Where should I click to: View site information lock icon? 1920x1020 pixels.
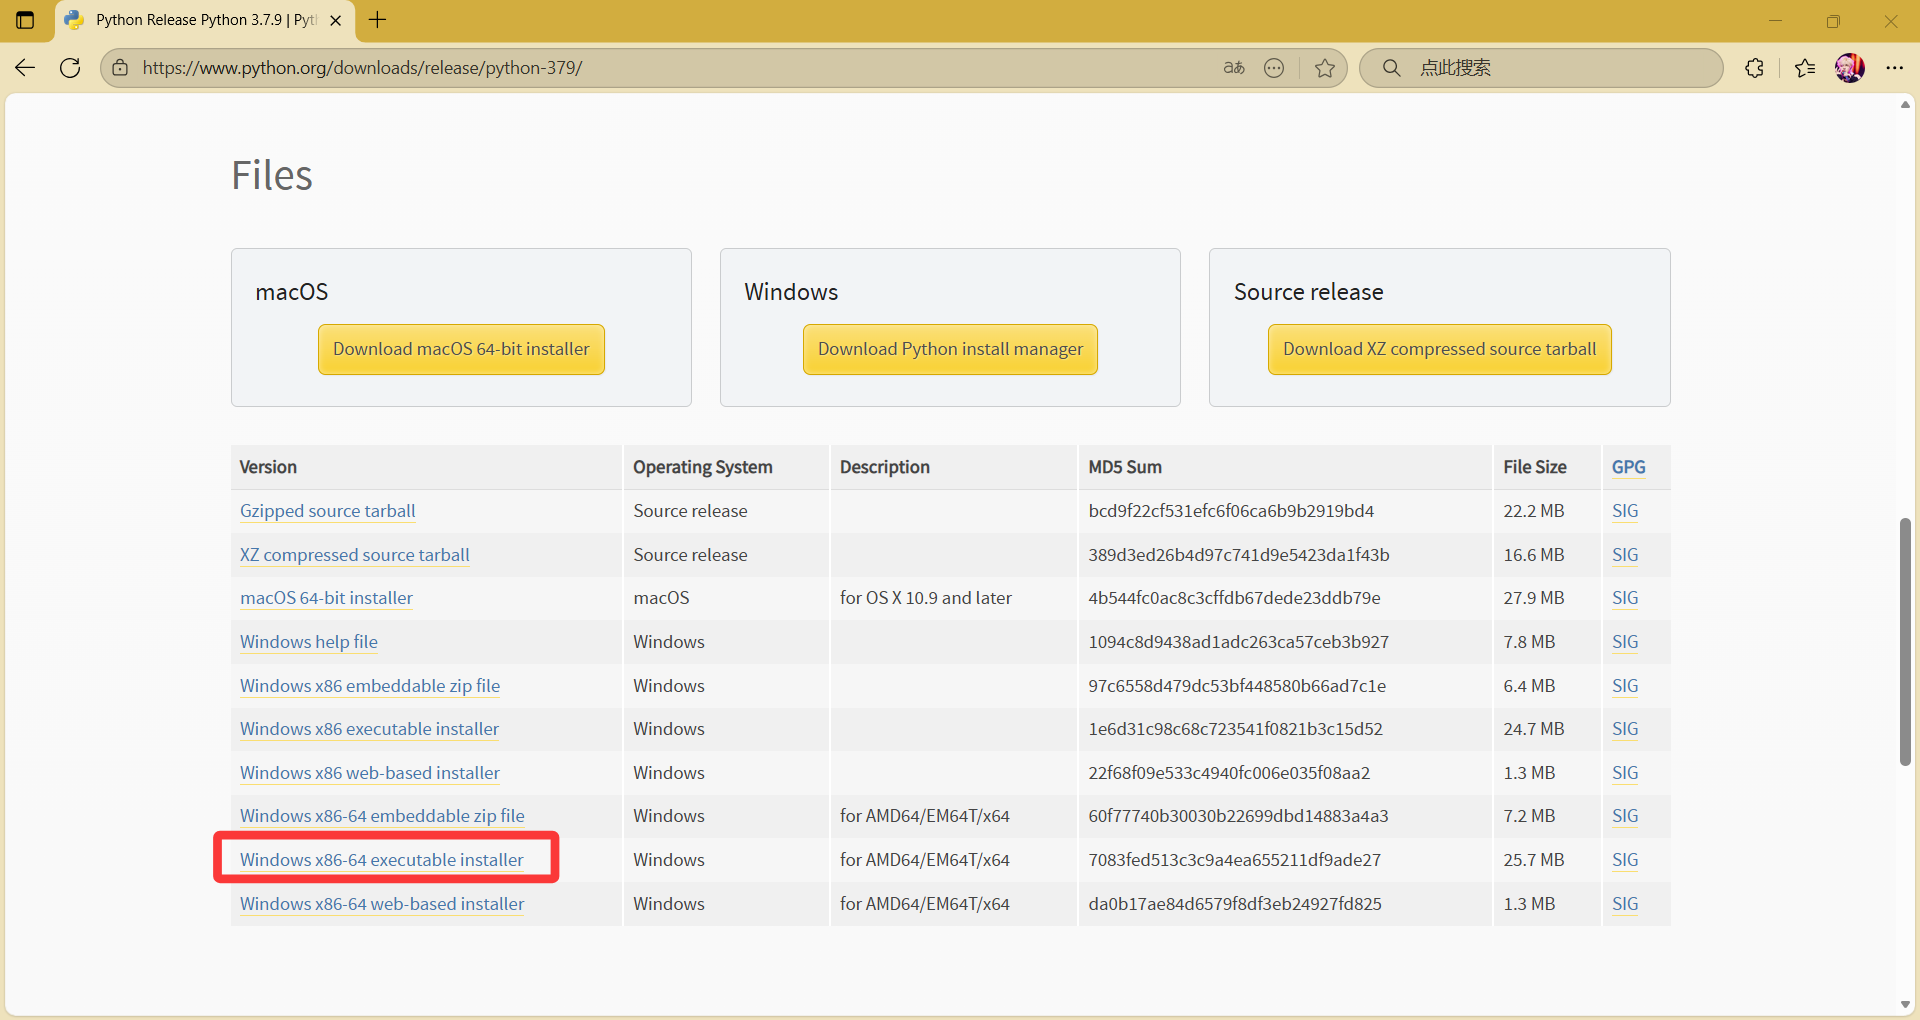pyautogui.click(x=120, y=68)
